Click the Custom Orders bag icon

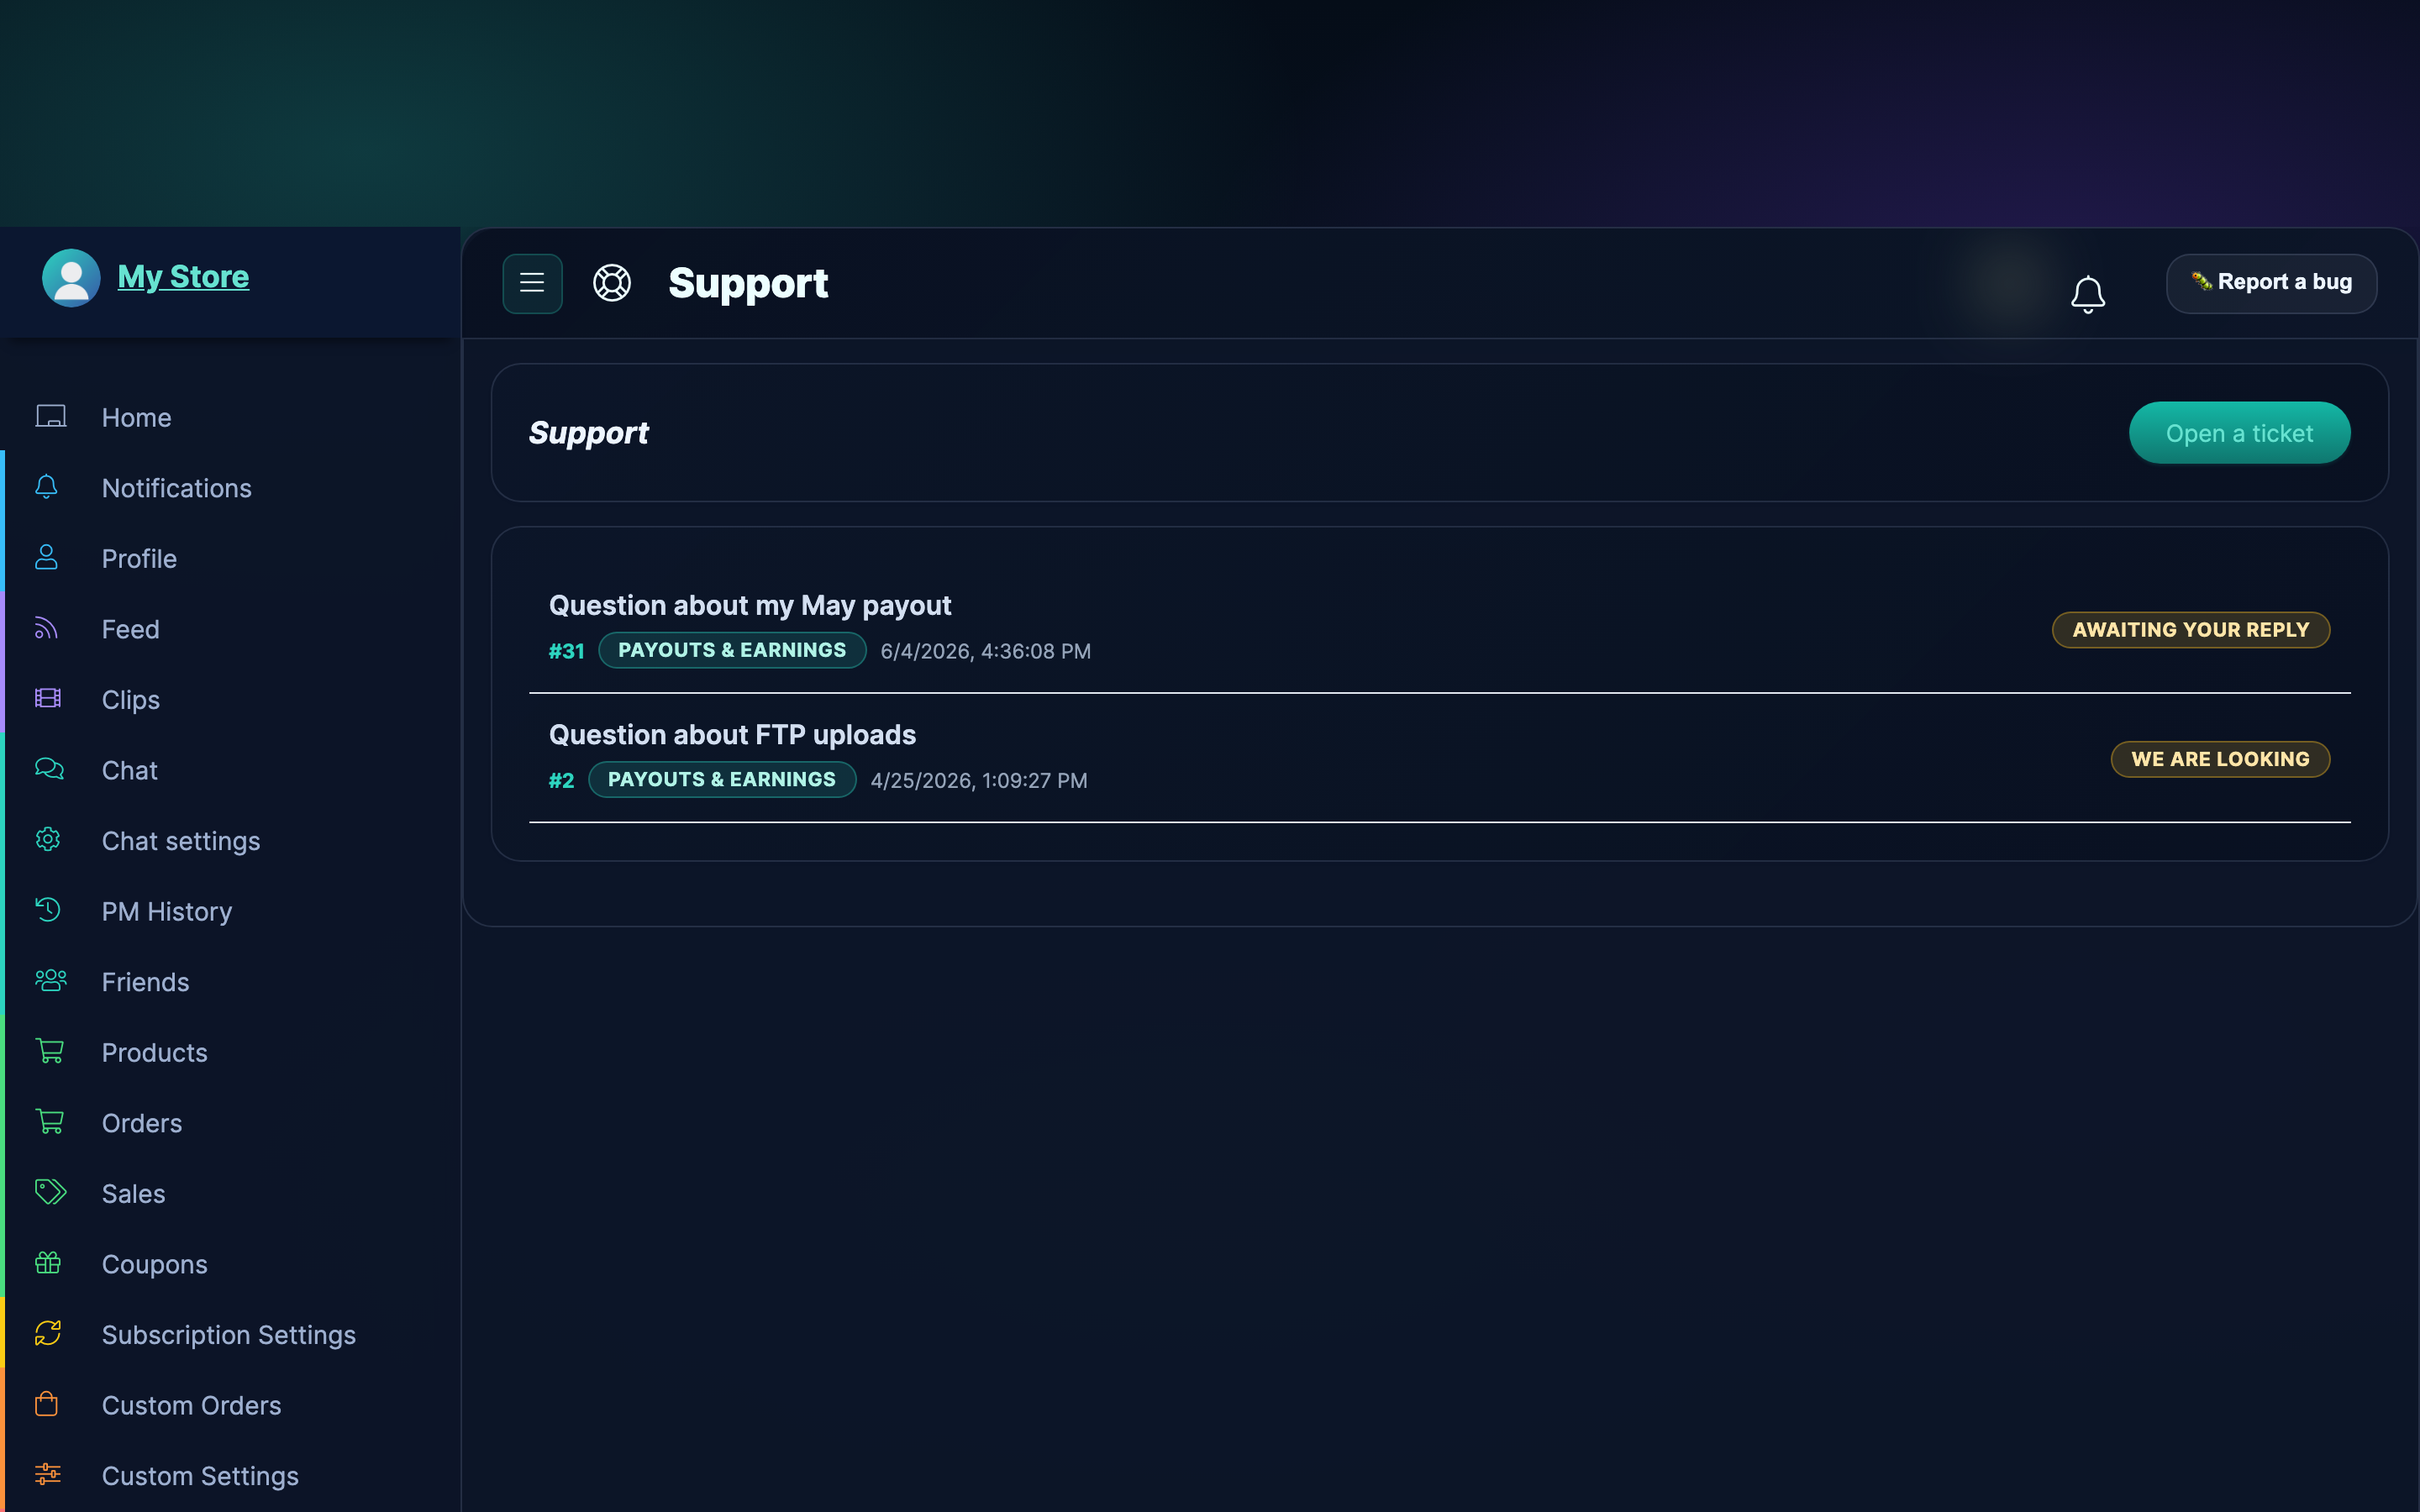(47, 1404)
